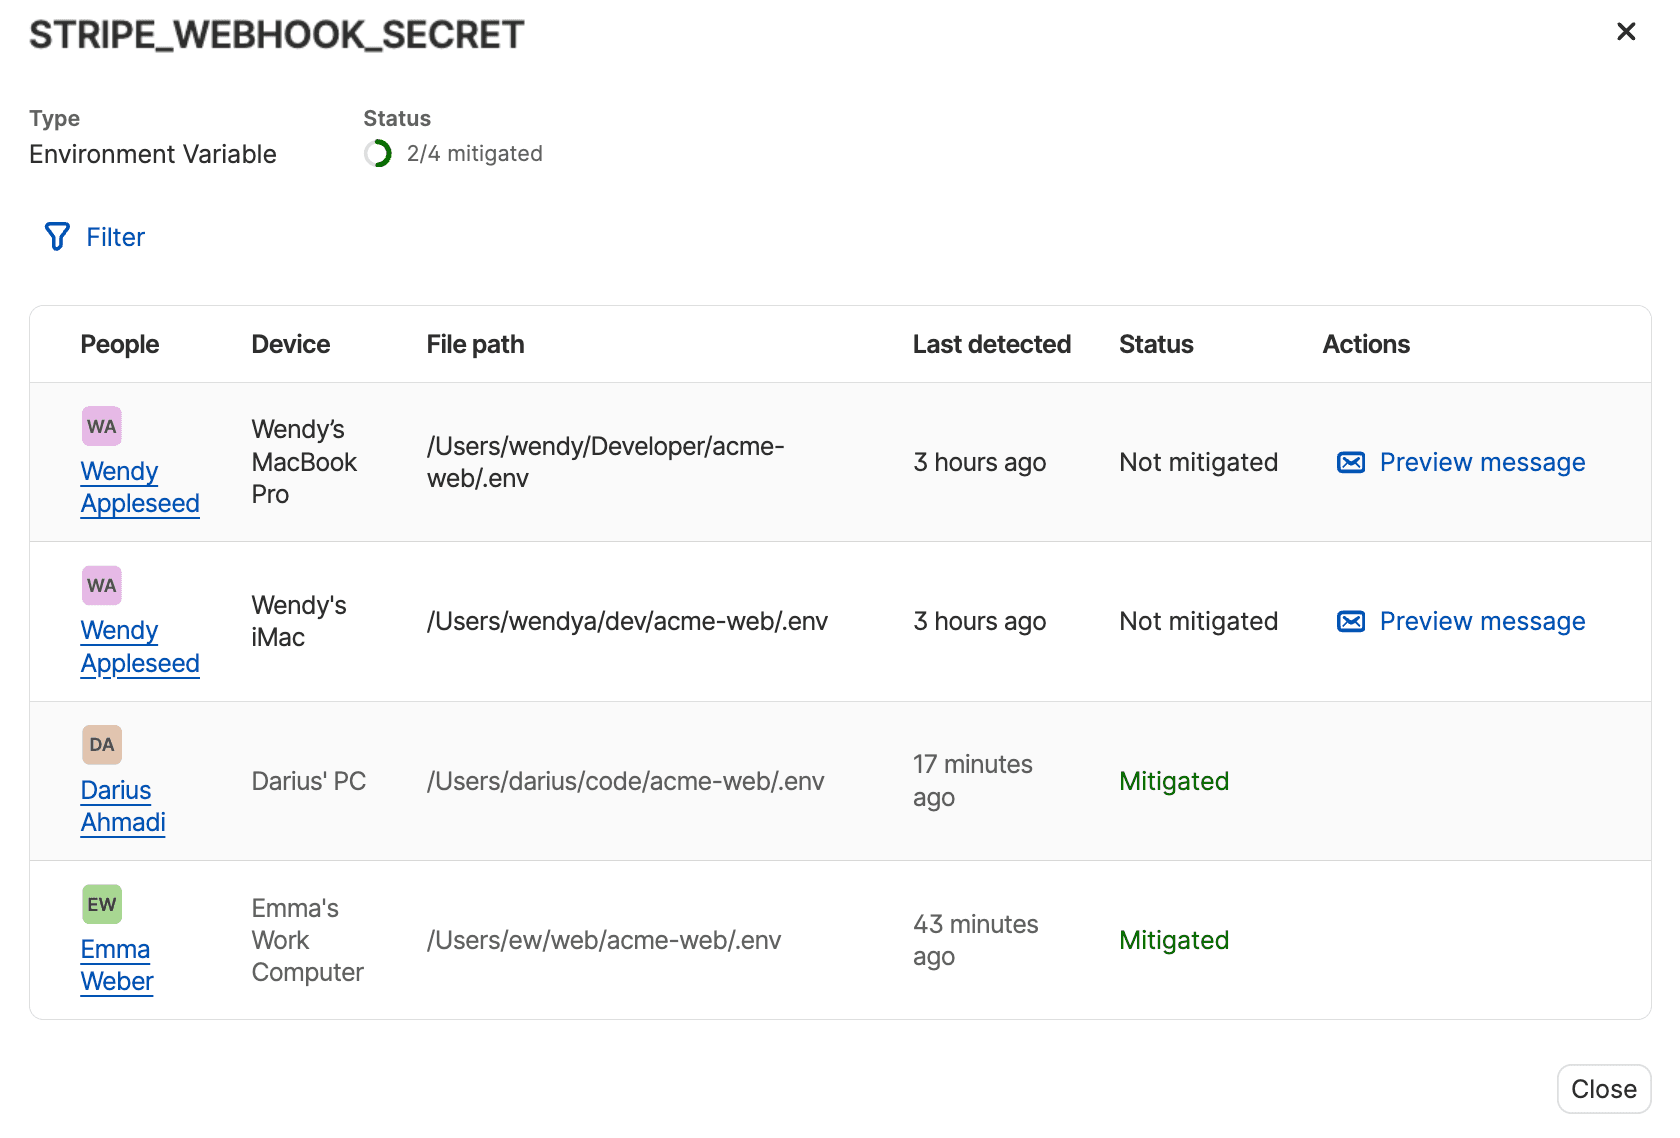Image resolution: width=1680 pixels, height=1138 pixels.
Task: Click Not mitigated status for Wendy's MacBook Pro
Action: click(1199, 462)
